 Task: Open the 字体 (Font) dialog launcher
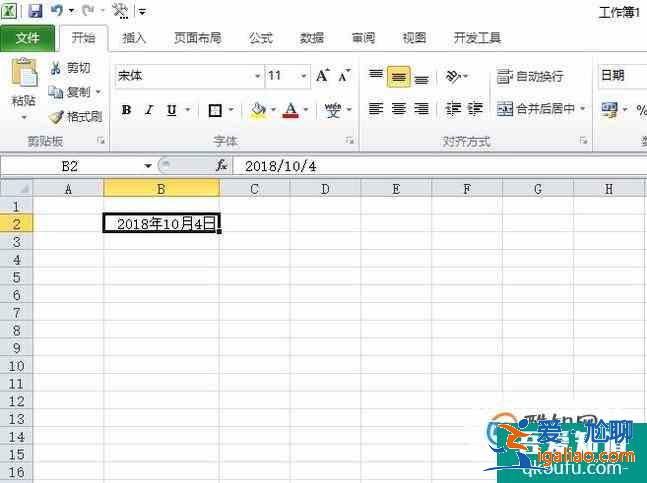pyautogui.click(x=349, y=141)
